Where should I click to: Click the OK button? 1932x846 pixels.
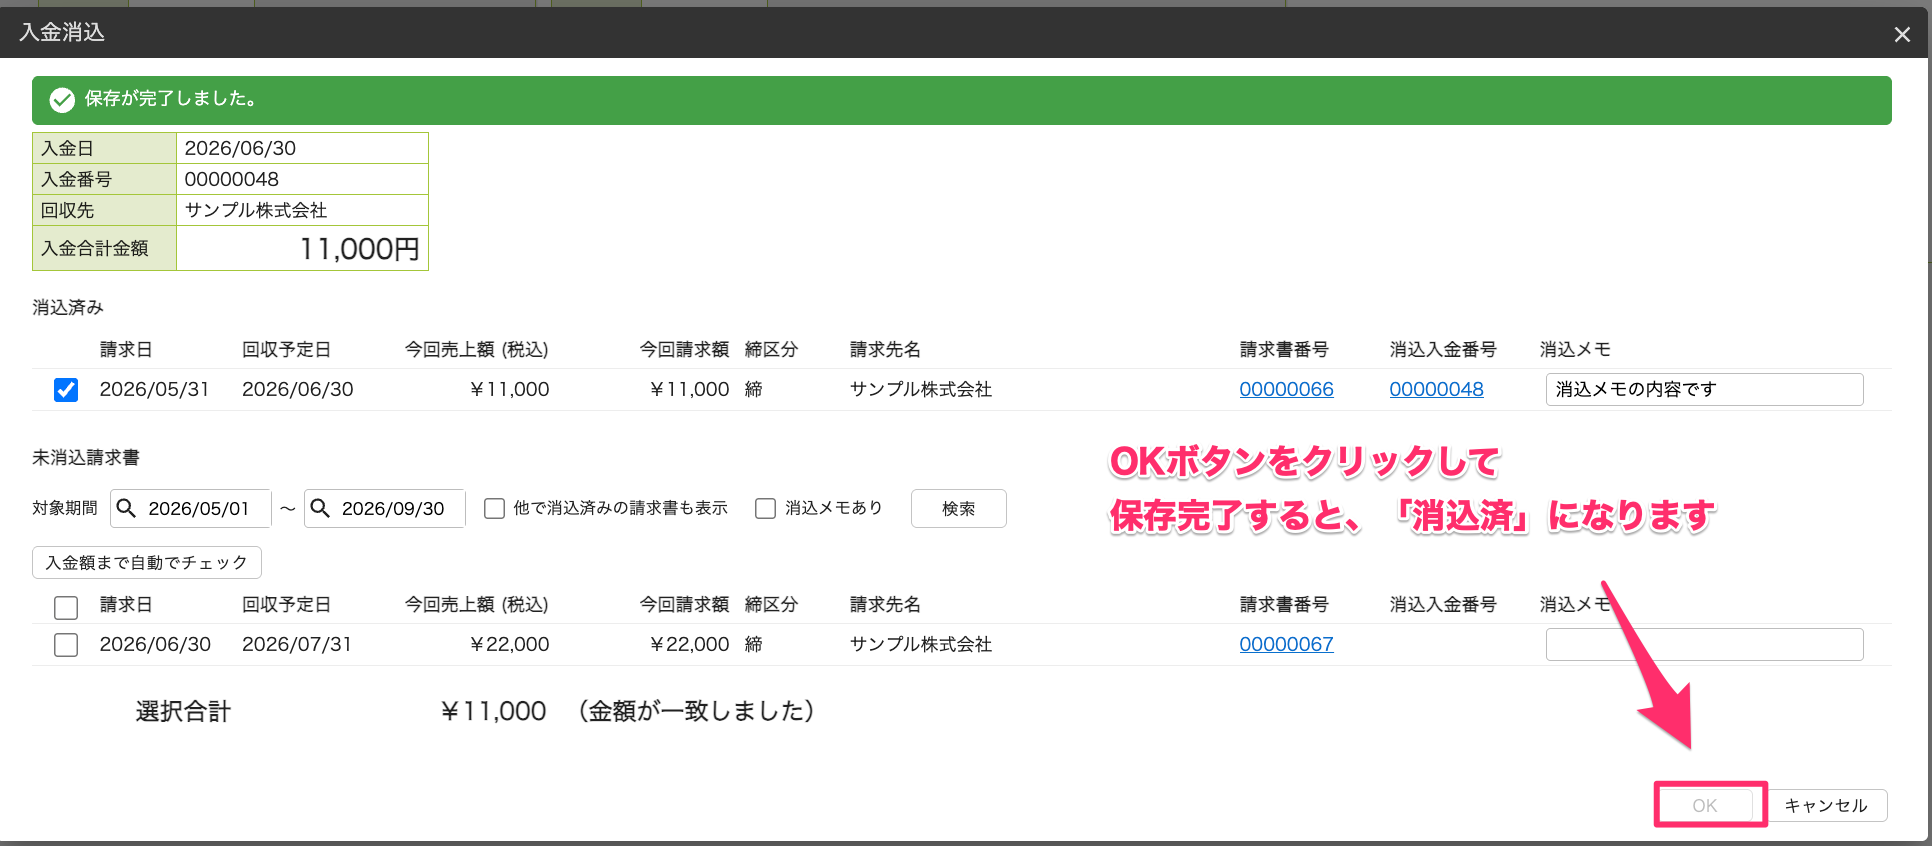pos(1705,805)
